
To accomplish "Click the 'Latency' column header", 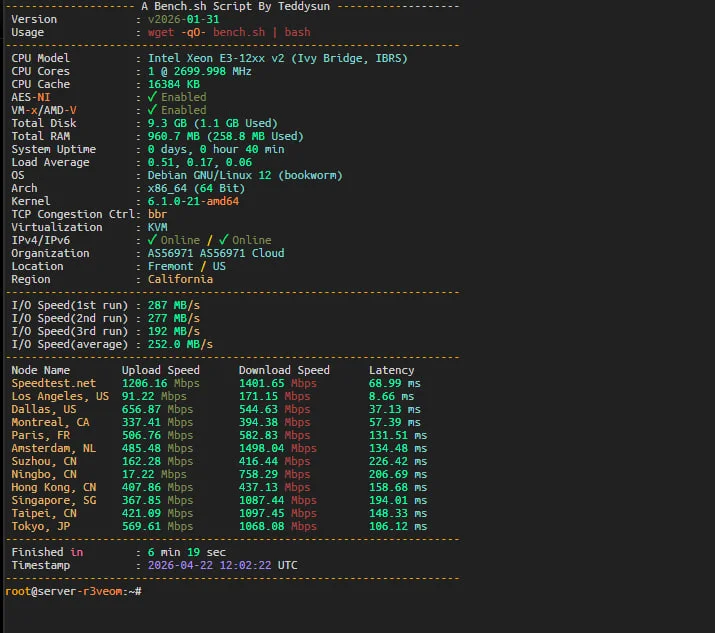I will (392, 370).
